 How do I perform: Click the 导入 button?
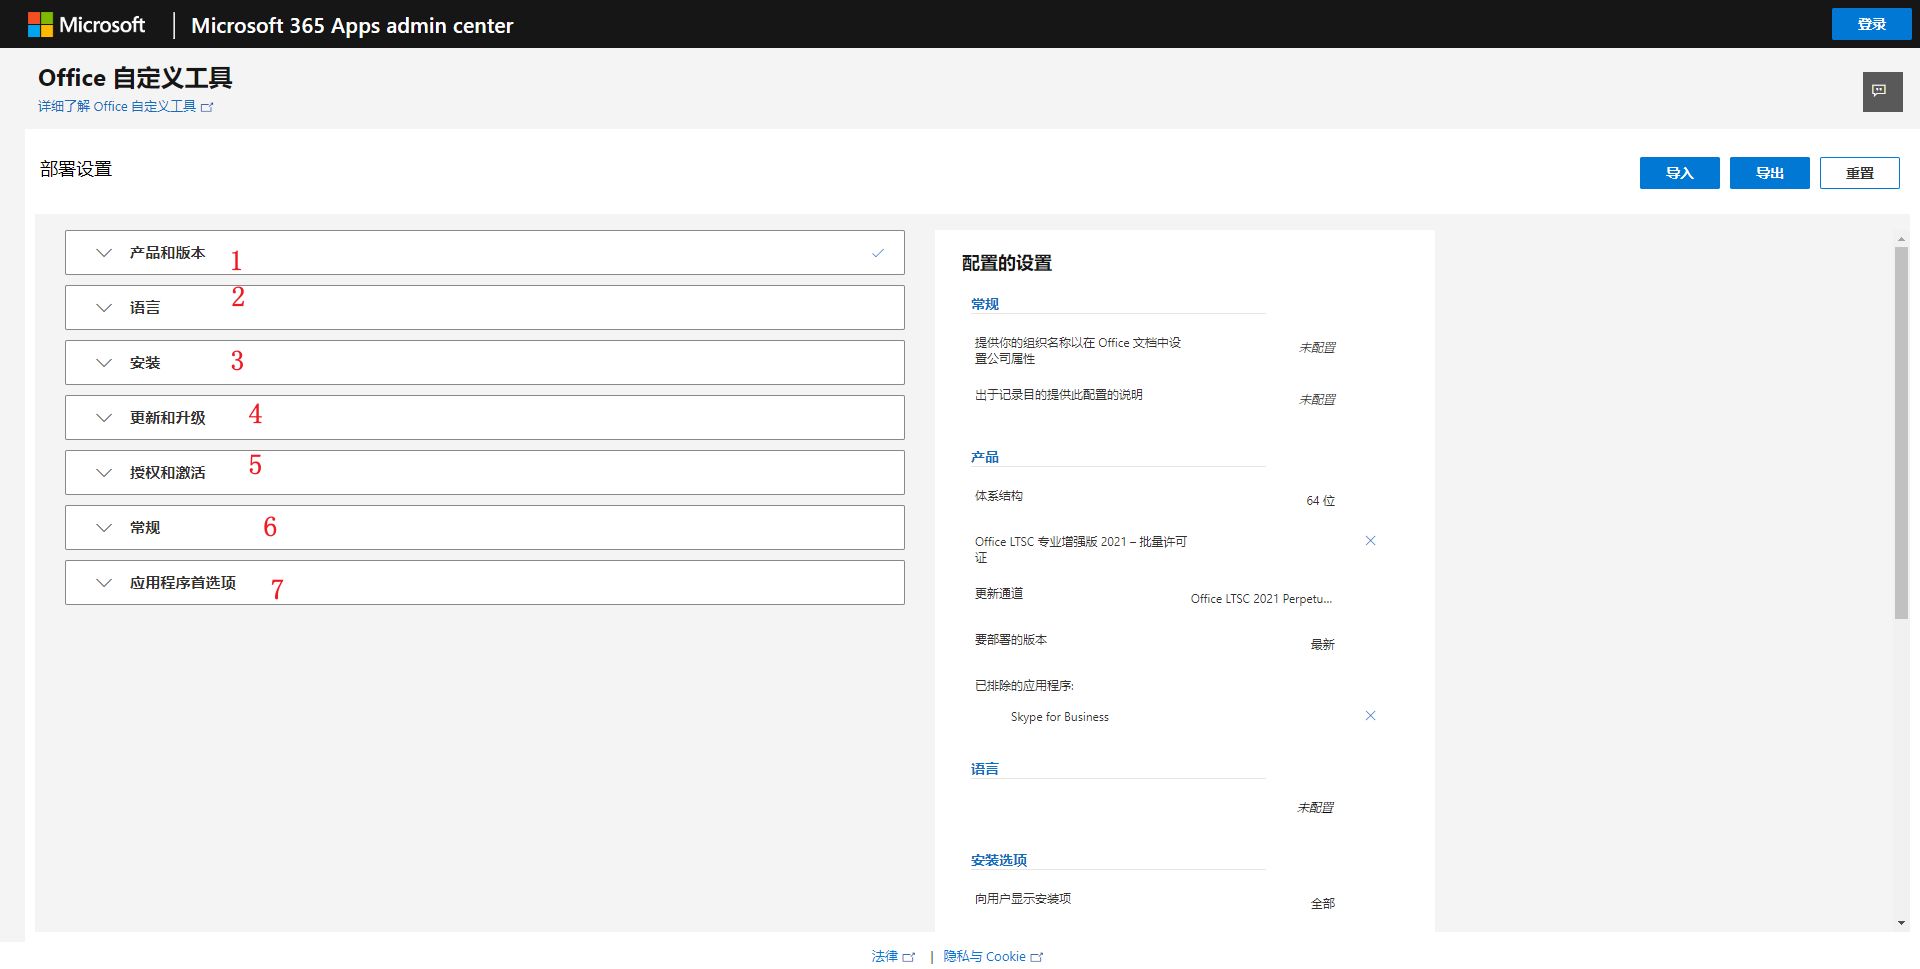[1679, 173]
